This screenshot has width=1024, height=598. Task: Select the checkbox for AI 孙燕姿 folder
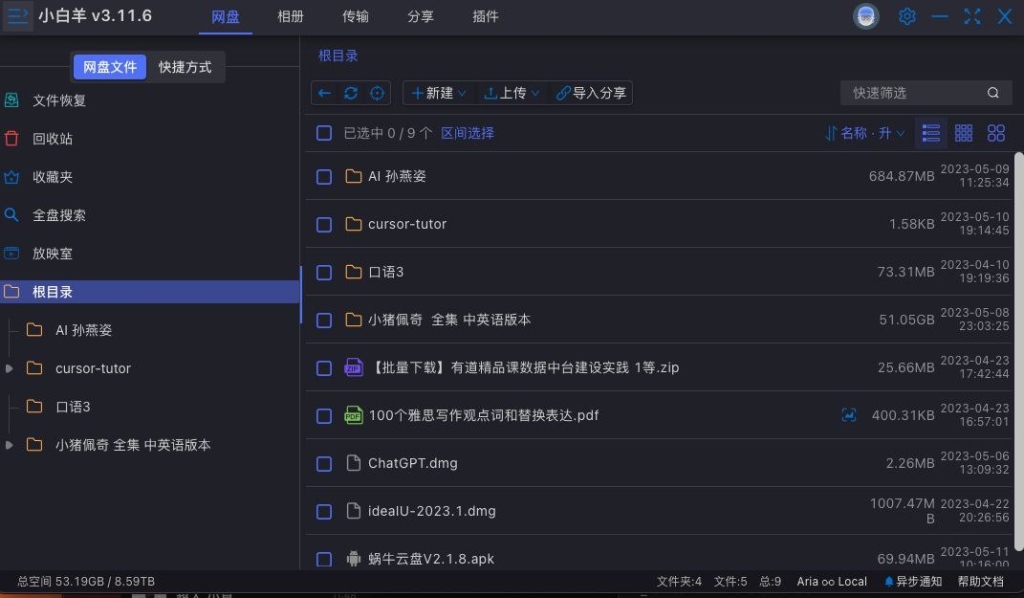click(x=324, y=176)
